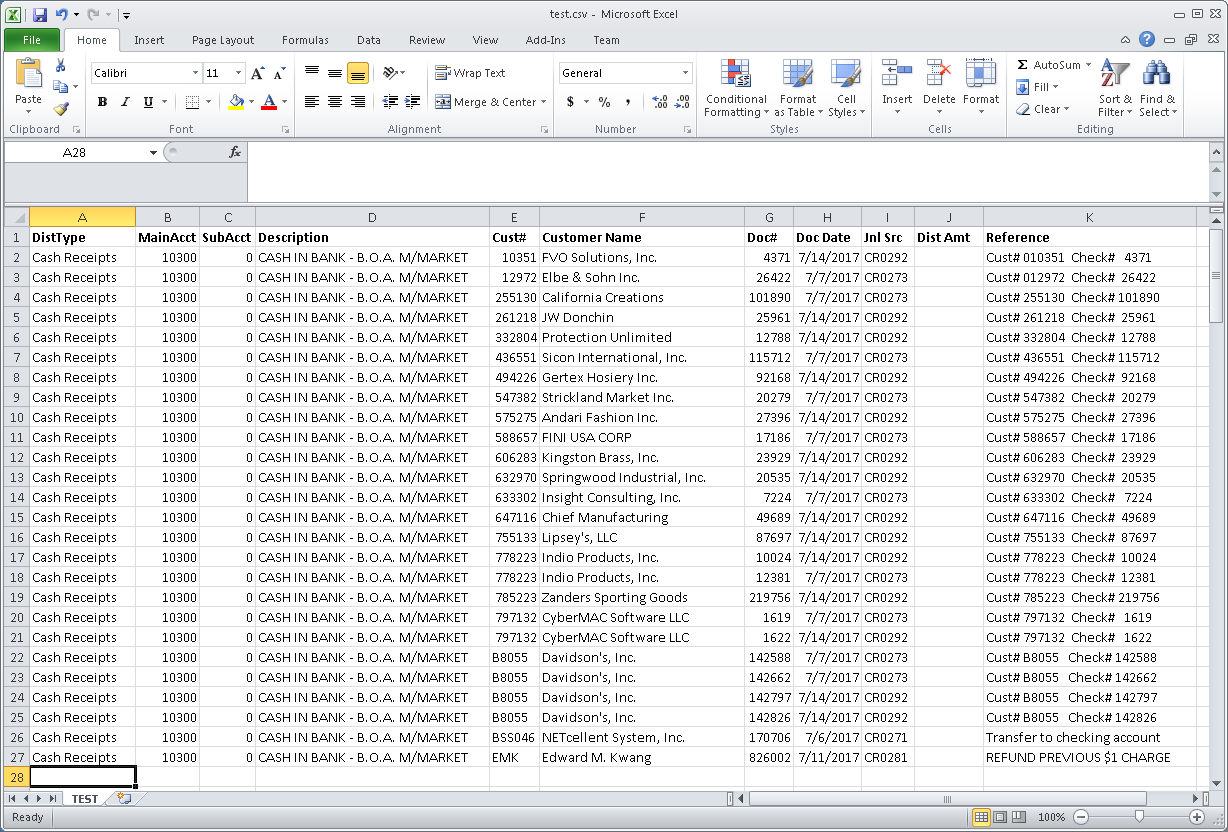Click the Insert Function fx icon
Viewport: 1228px width, 832px height.
235,152
